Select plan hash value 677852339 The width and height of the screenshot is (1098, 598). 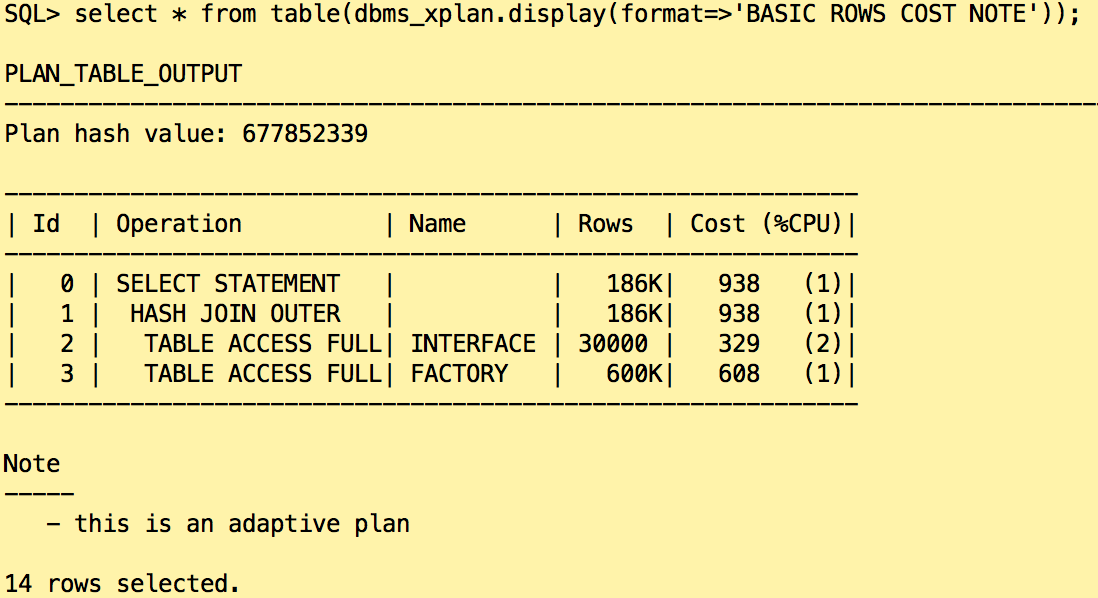(305, 133)
